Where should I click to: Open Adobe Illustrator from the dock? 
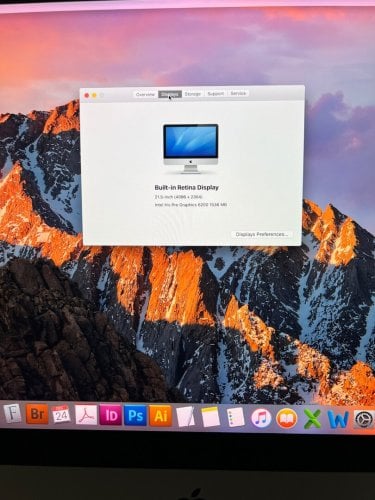coord(160,416)
